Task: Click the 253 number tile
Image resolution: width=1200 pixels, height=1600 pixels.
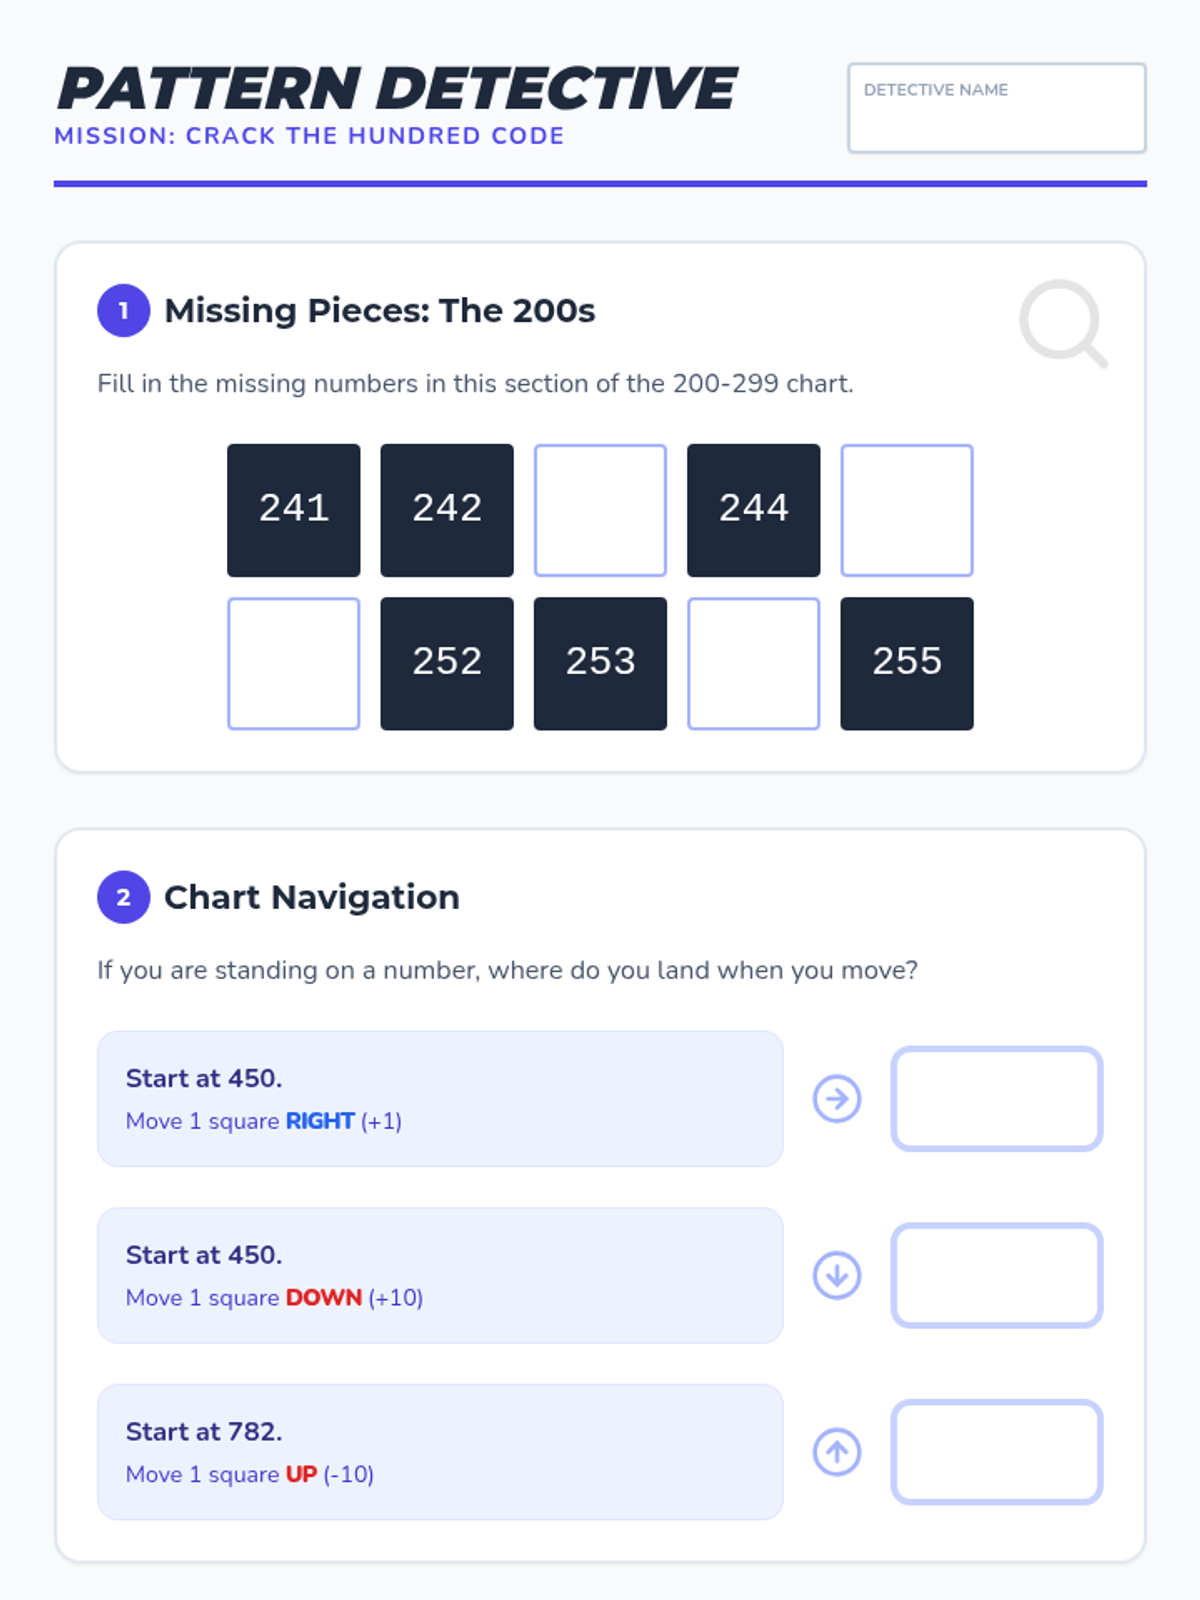Action: [x=600, y=663]
